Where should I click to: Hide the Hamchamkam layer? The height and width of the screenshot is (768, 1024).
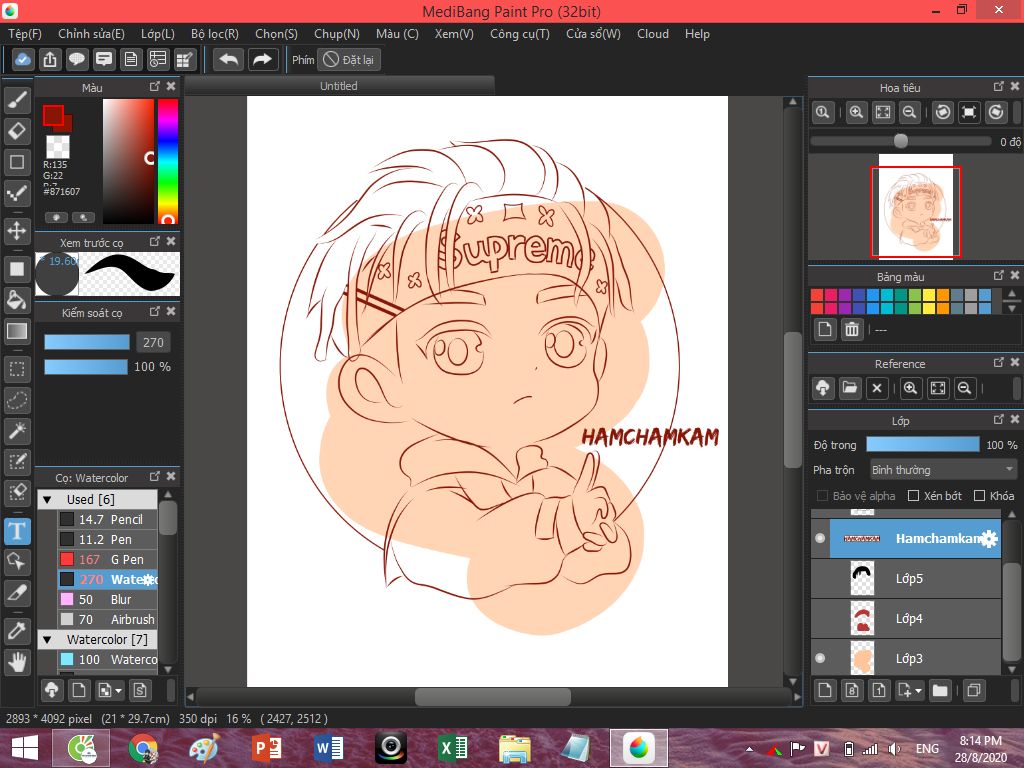pyautogui.click(x=820, y=538)
